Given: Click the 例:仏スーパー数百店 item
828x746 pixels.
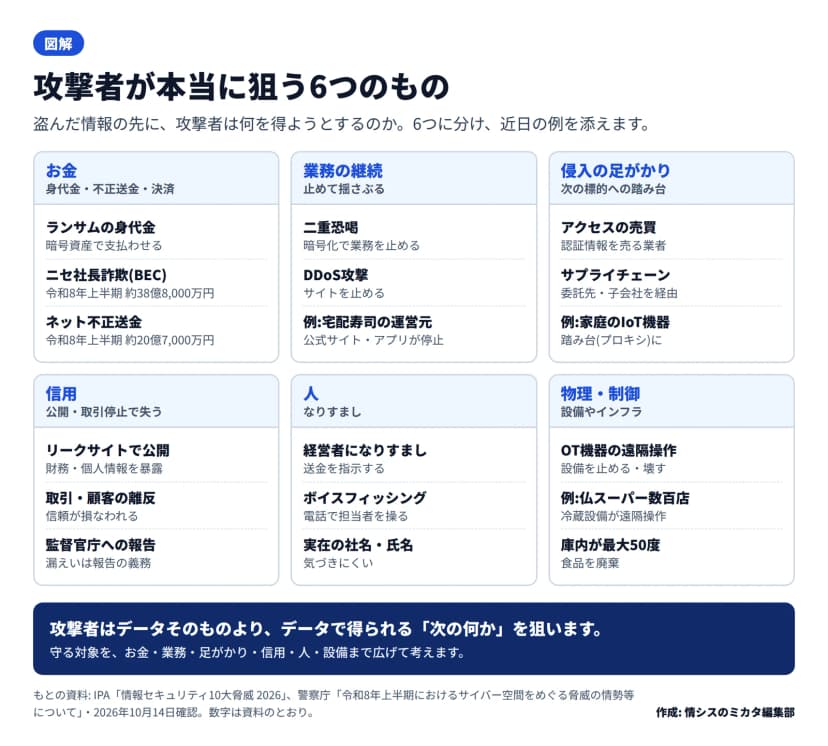Looking at the screenshot, I should (x=625, y=498).
